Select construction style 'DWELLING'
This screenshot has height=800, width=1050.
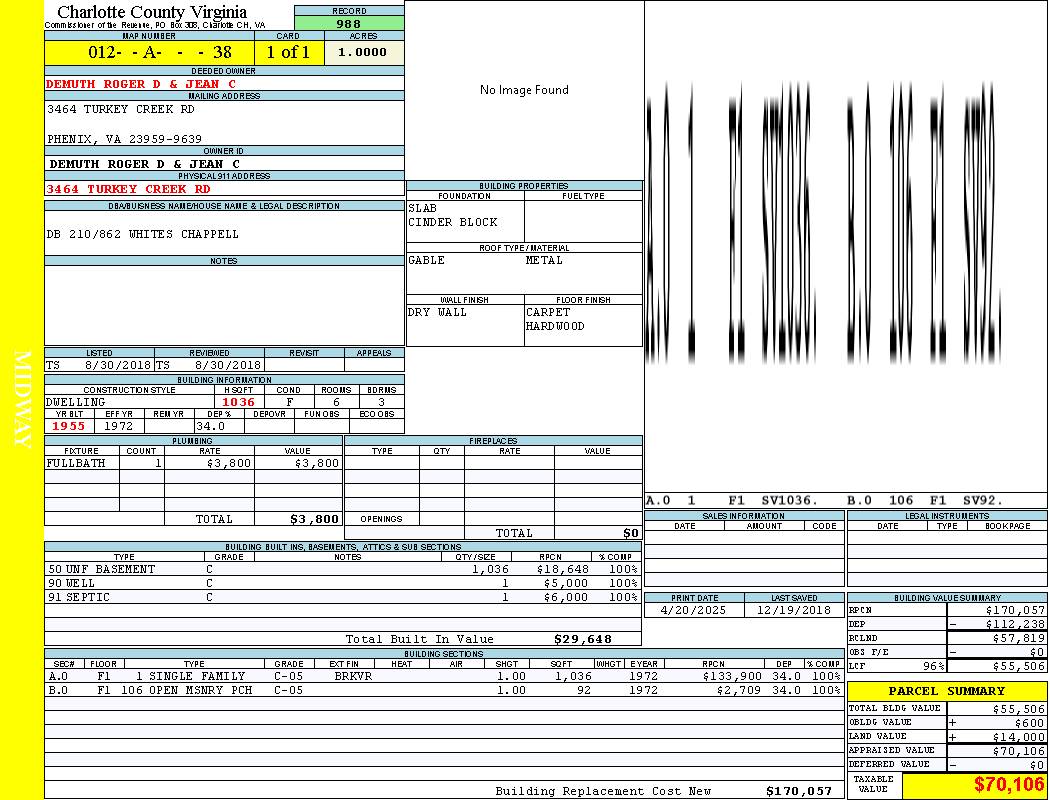click(76, 402)
